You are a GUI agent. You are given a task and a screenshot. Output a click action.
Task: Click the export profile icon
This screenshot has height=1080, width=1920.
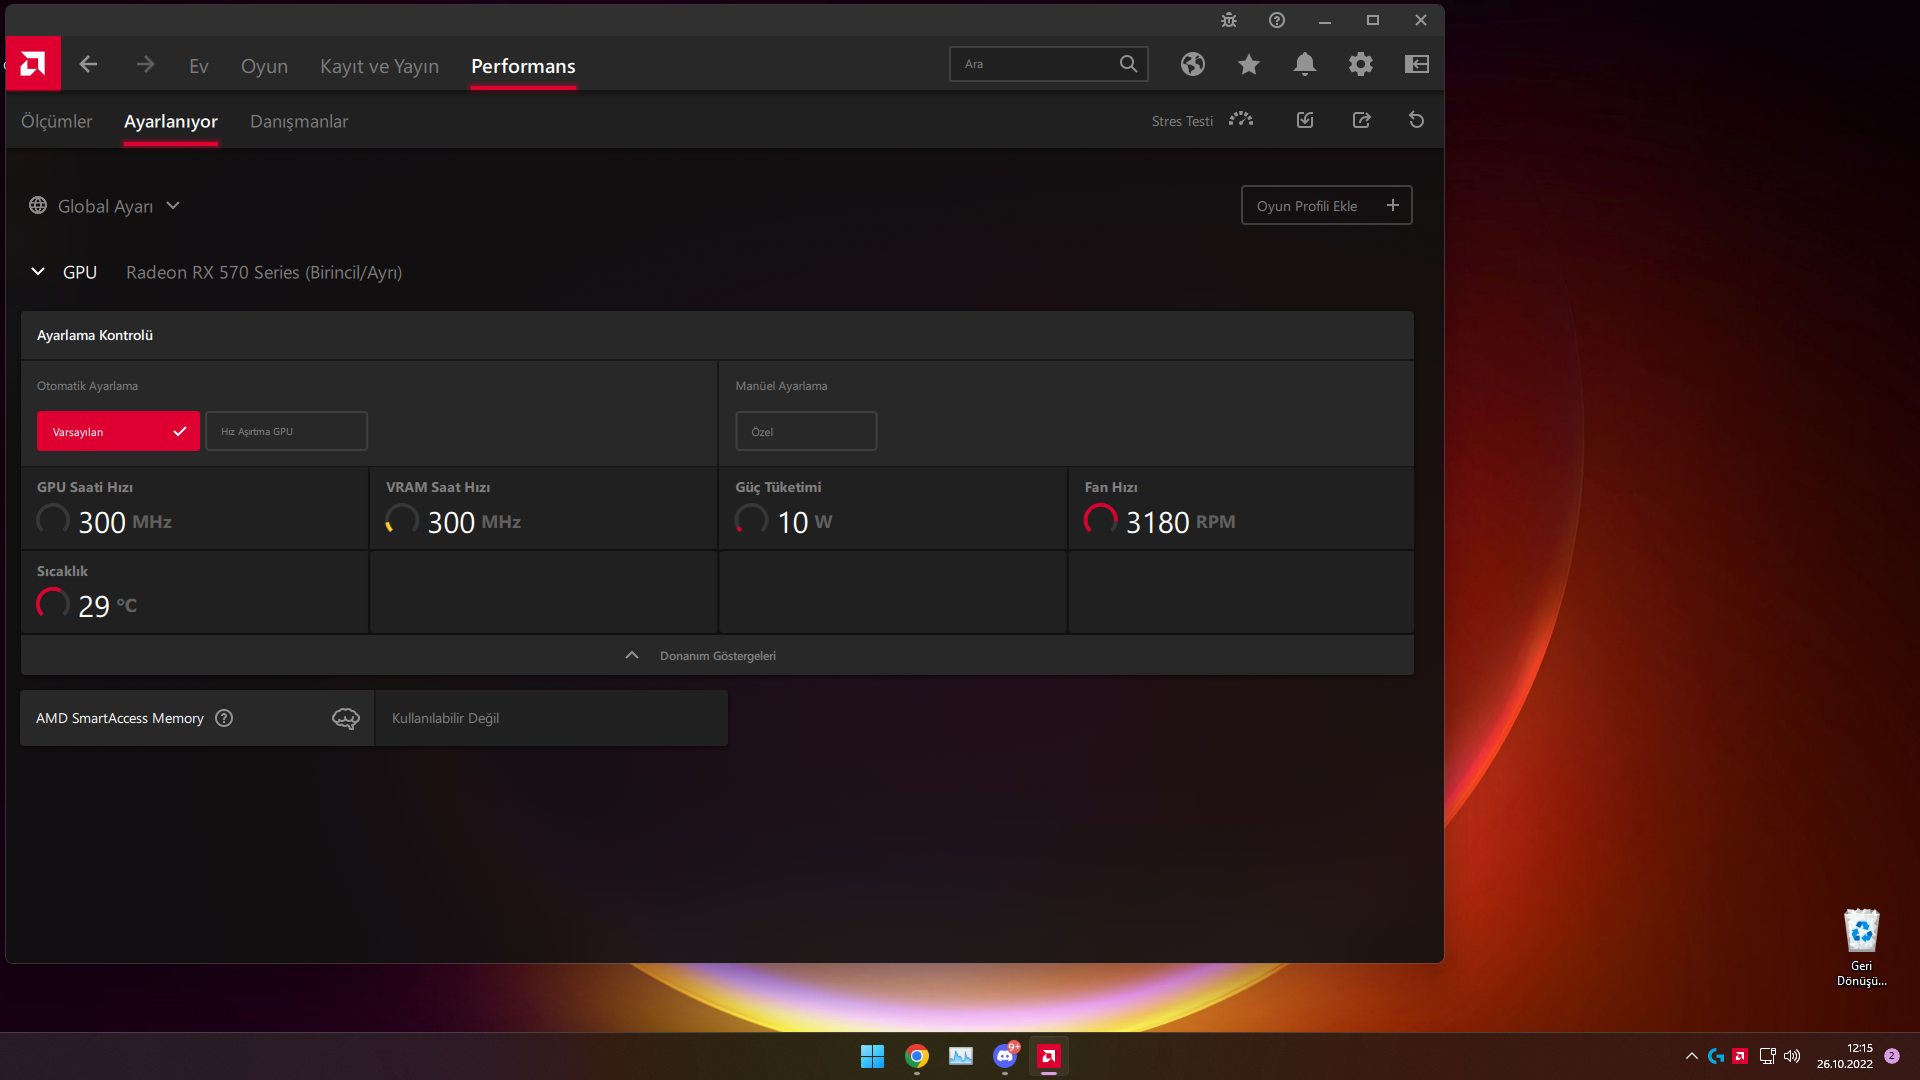point(1361,120)
